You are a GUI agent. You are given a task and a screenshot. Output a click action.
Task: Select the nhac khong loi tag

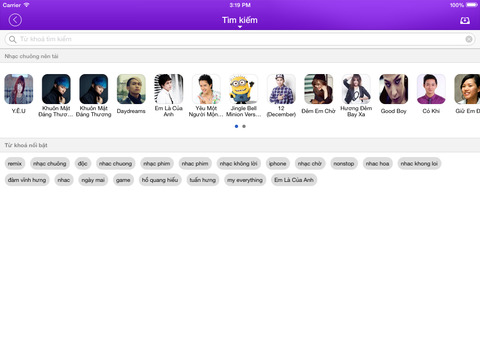[x=419, y=163]
